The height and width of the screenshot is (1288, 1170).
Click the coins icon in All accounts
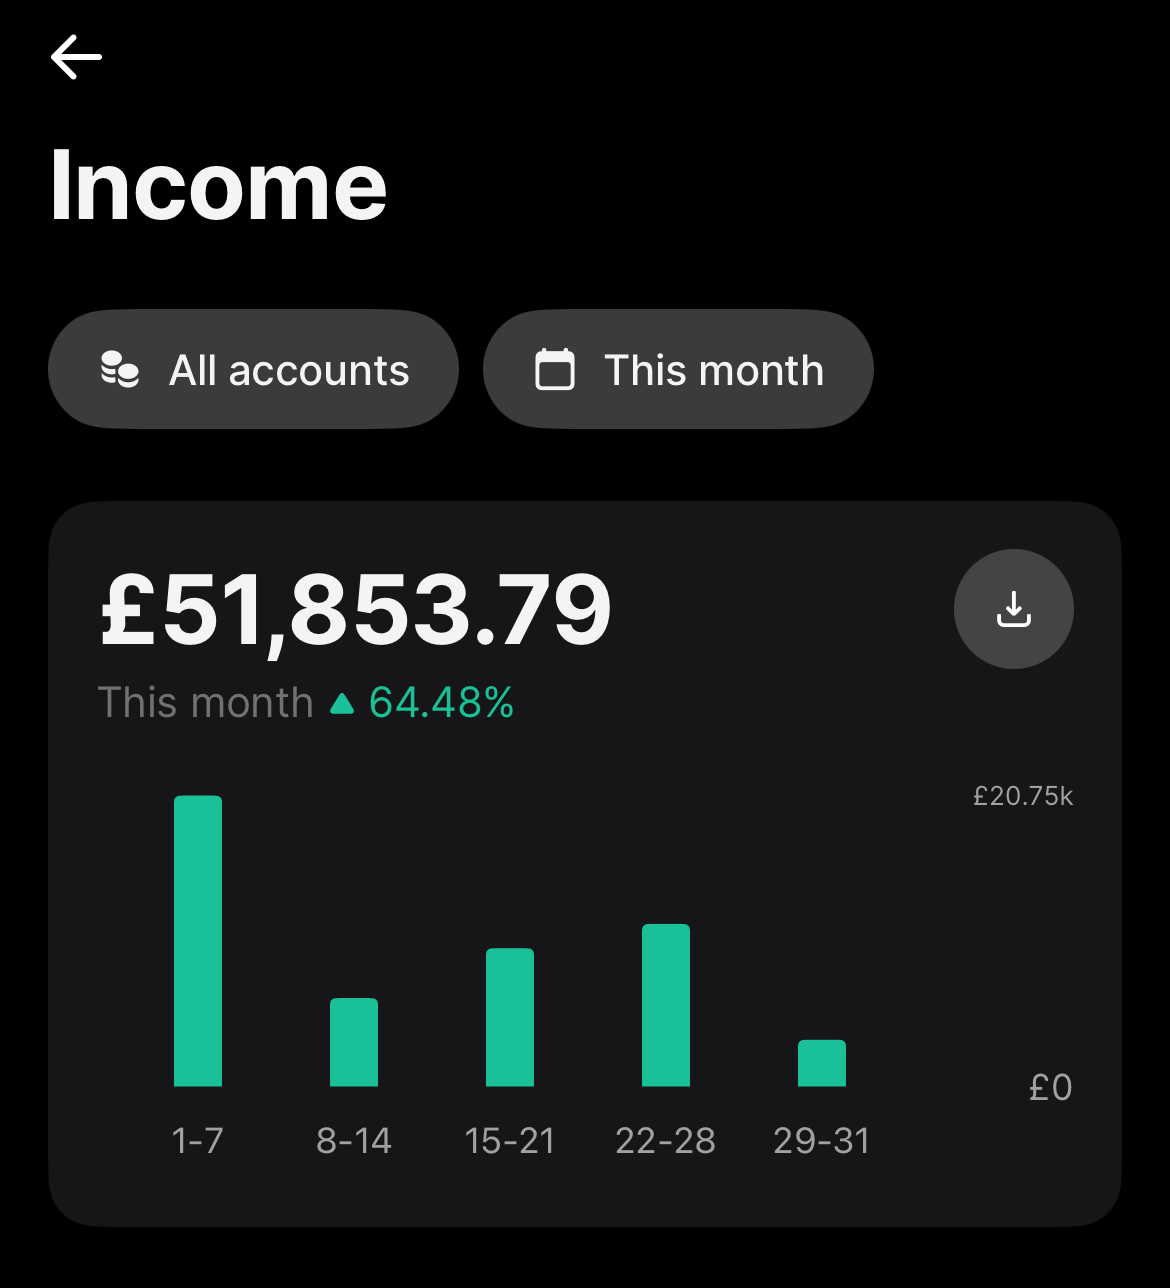point(120,370)
